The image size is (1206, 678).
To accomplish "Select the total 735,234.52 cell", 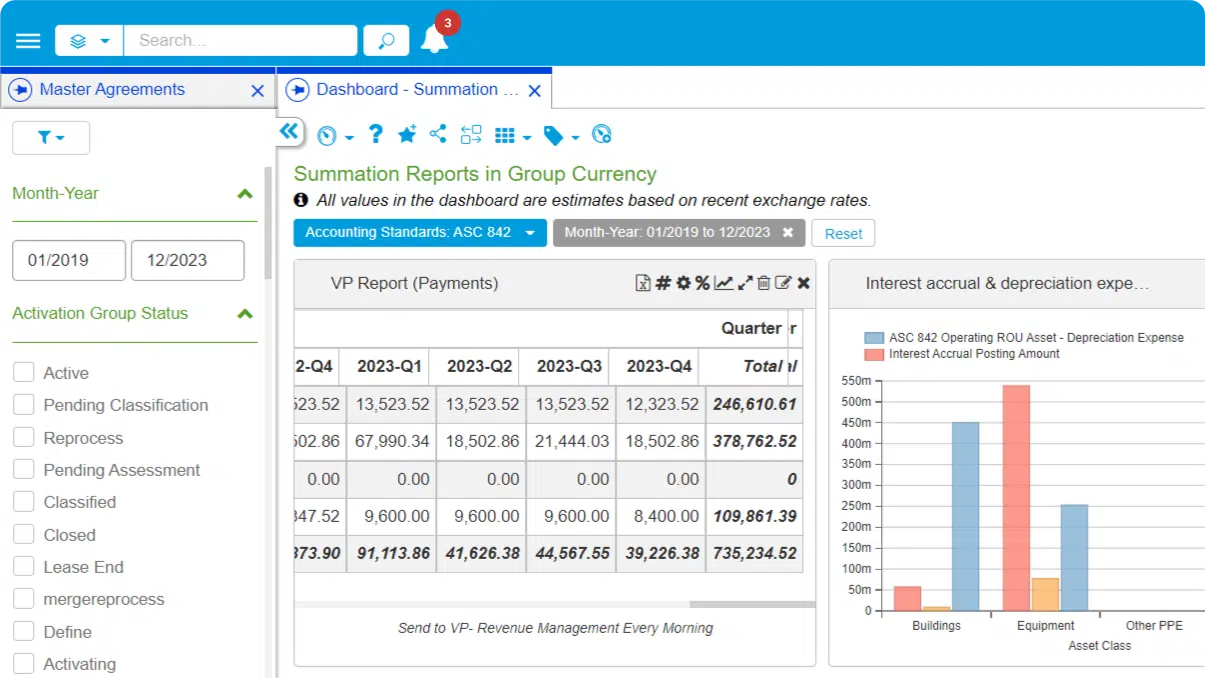I will pyautogui.click(x=754, y=553).
